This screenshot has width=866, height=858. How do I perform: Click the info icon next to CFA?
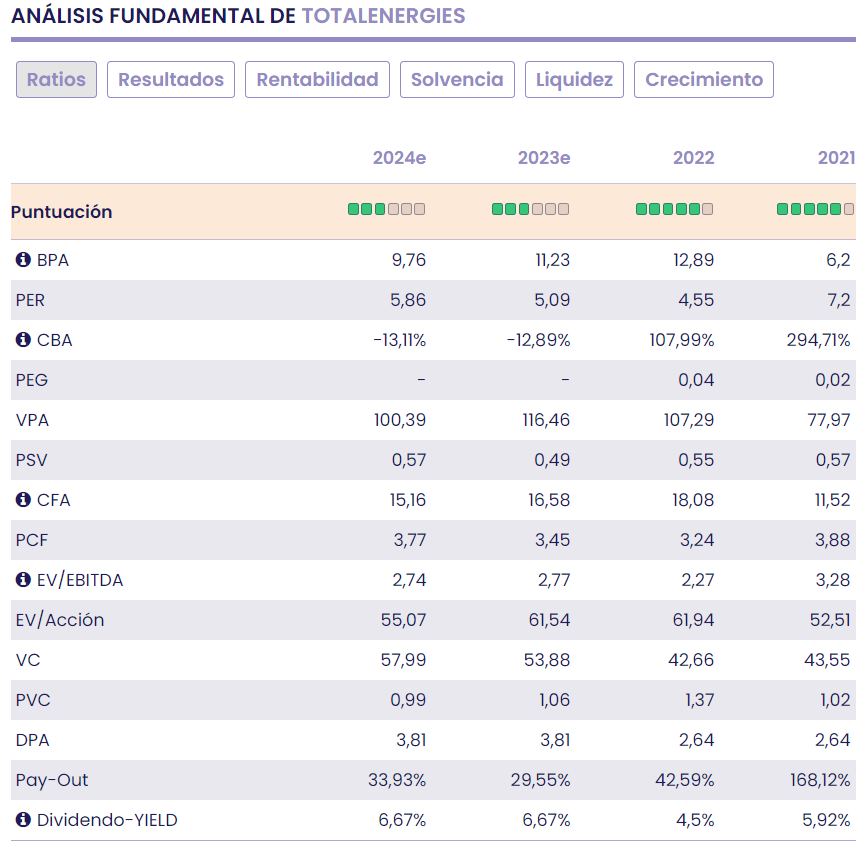pyautogui.click(x=24, y=500)
